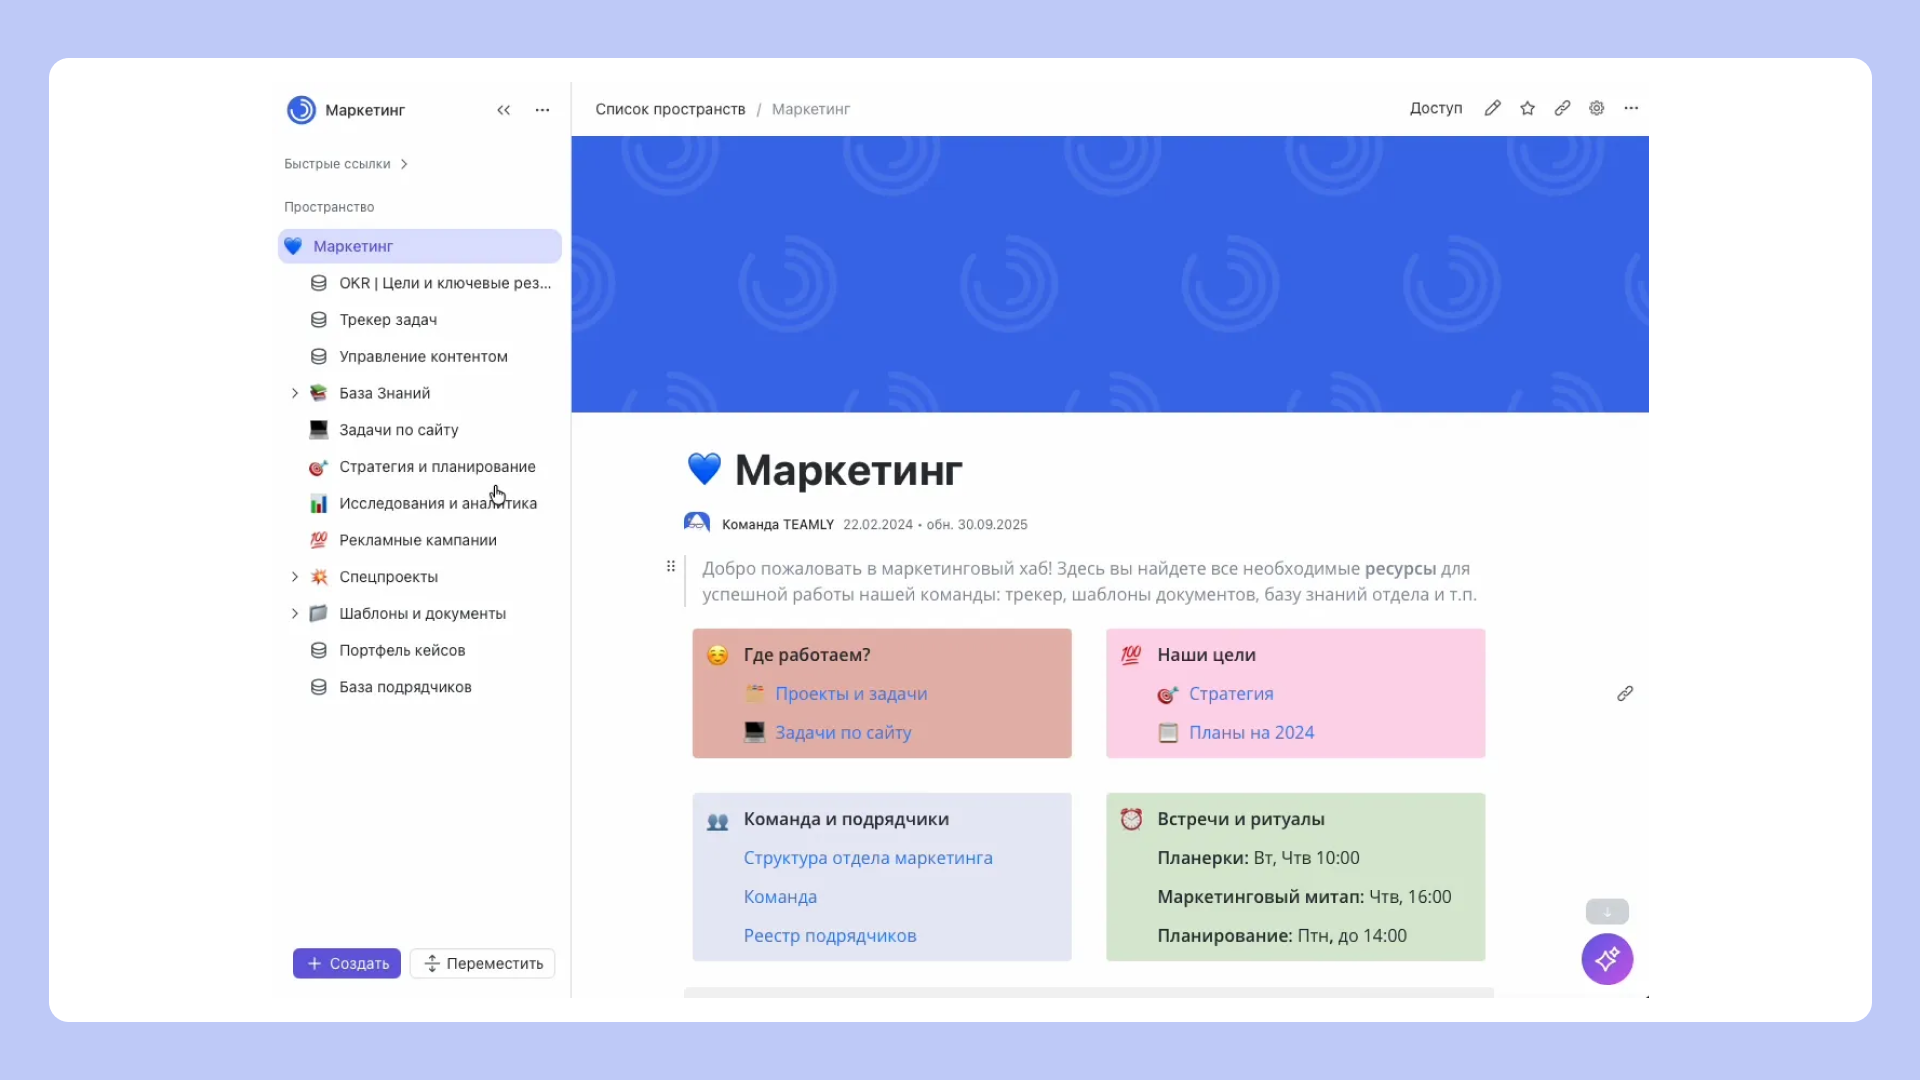Screen dimensions: 1920x1080
Task: Copy page link via header chain icon
Action: 1562,108
